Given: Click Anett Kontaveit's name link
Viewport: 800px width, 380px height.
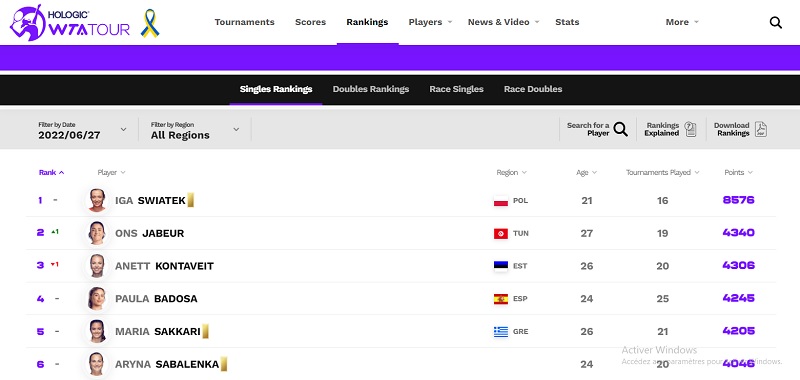Looking at the screenshot, I should [x=164, y=266].
